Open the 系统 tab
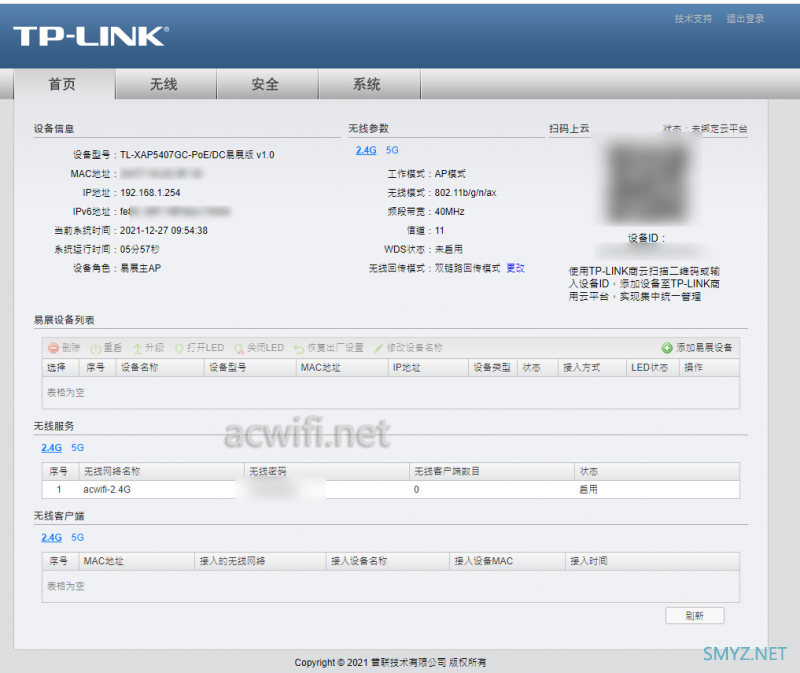Image resolution: width=800 pixels, height=673 pixels. (369, 84)
